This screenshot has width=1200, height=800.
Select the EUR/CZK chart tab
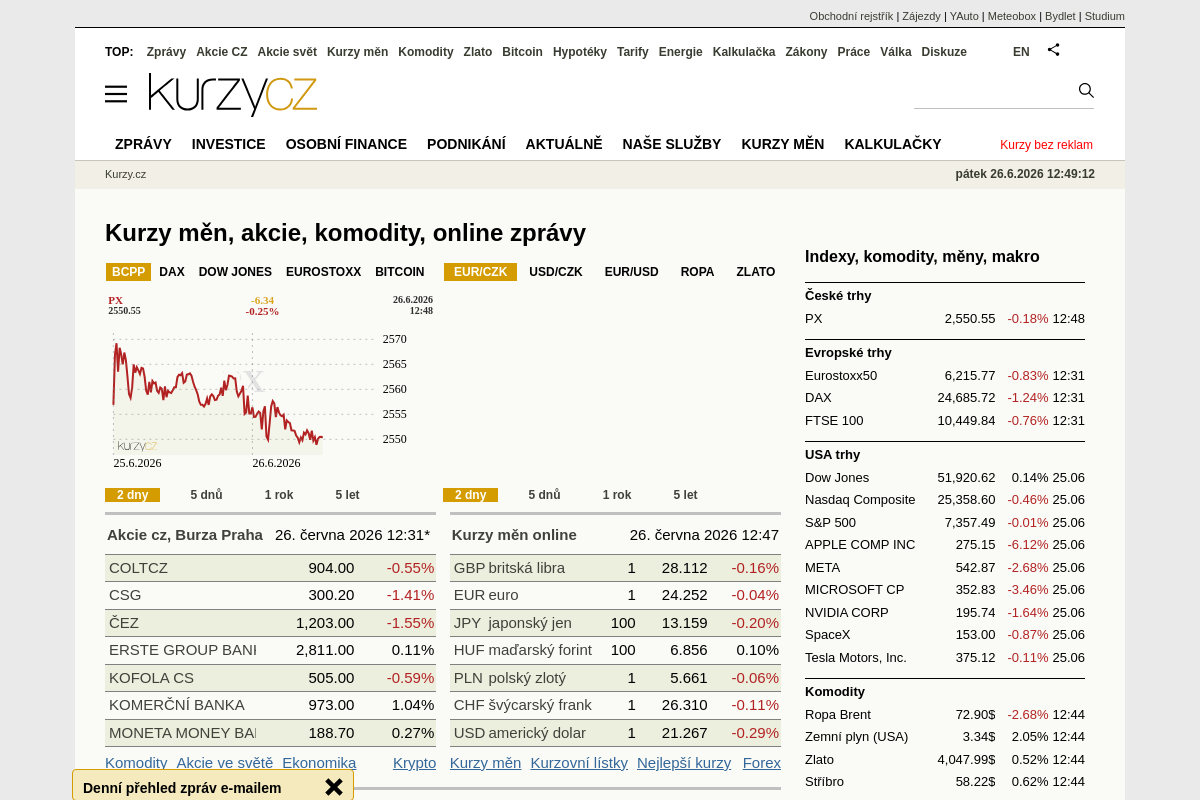(x=481, y=272)
